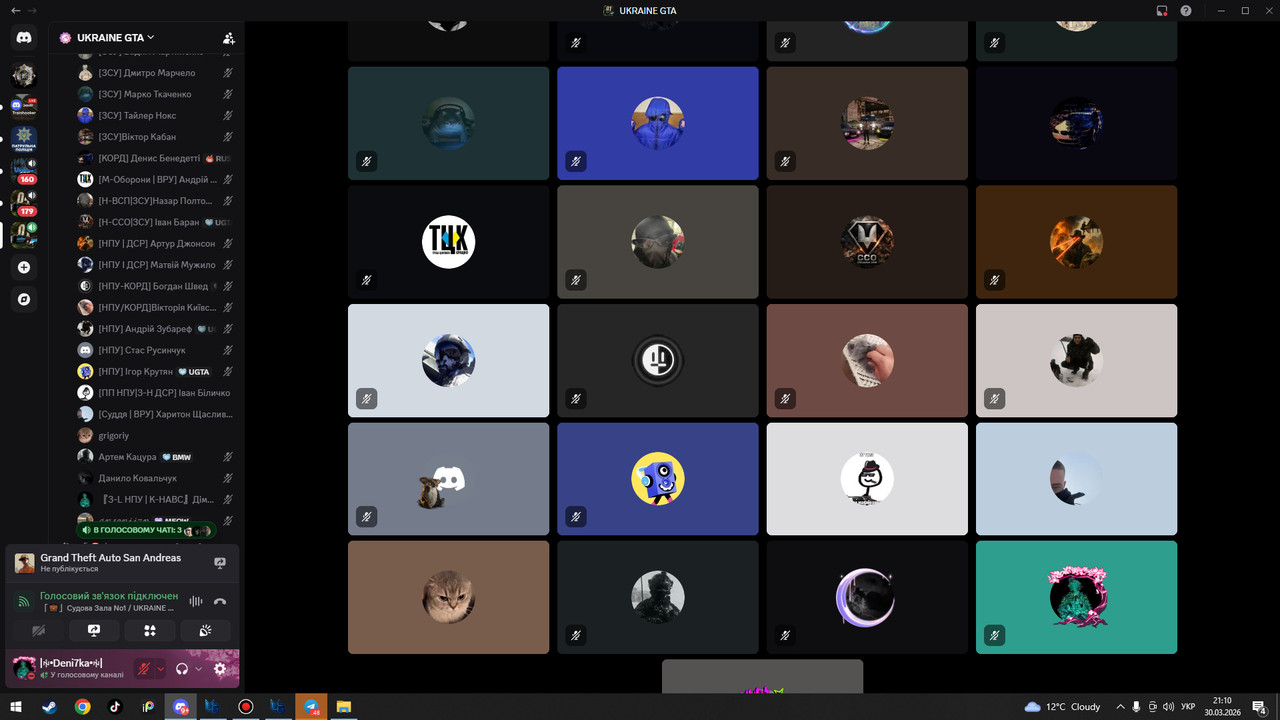Open own avatar |Deni7ka| profile
Image resolution: width=1280 pixels, height=720 pixels.
pos(24,669)
